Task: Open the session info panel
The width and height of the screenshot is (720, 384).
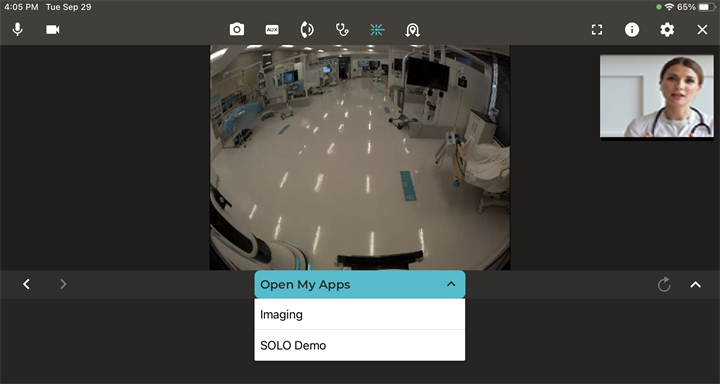Action: 632,30
